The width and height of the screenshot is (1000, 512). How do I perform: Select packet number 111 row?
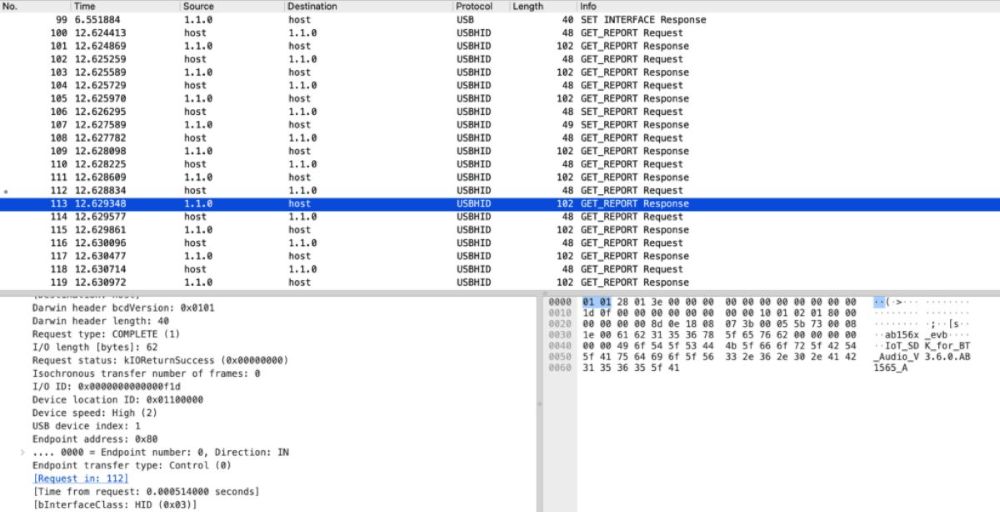pos(500,177)
